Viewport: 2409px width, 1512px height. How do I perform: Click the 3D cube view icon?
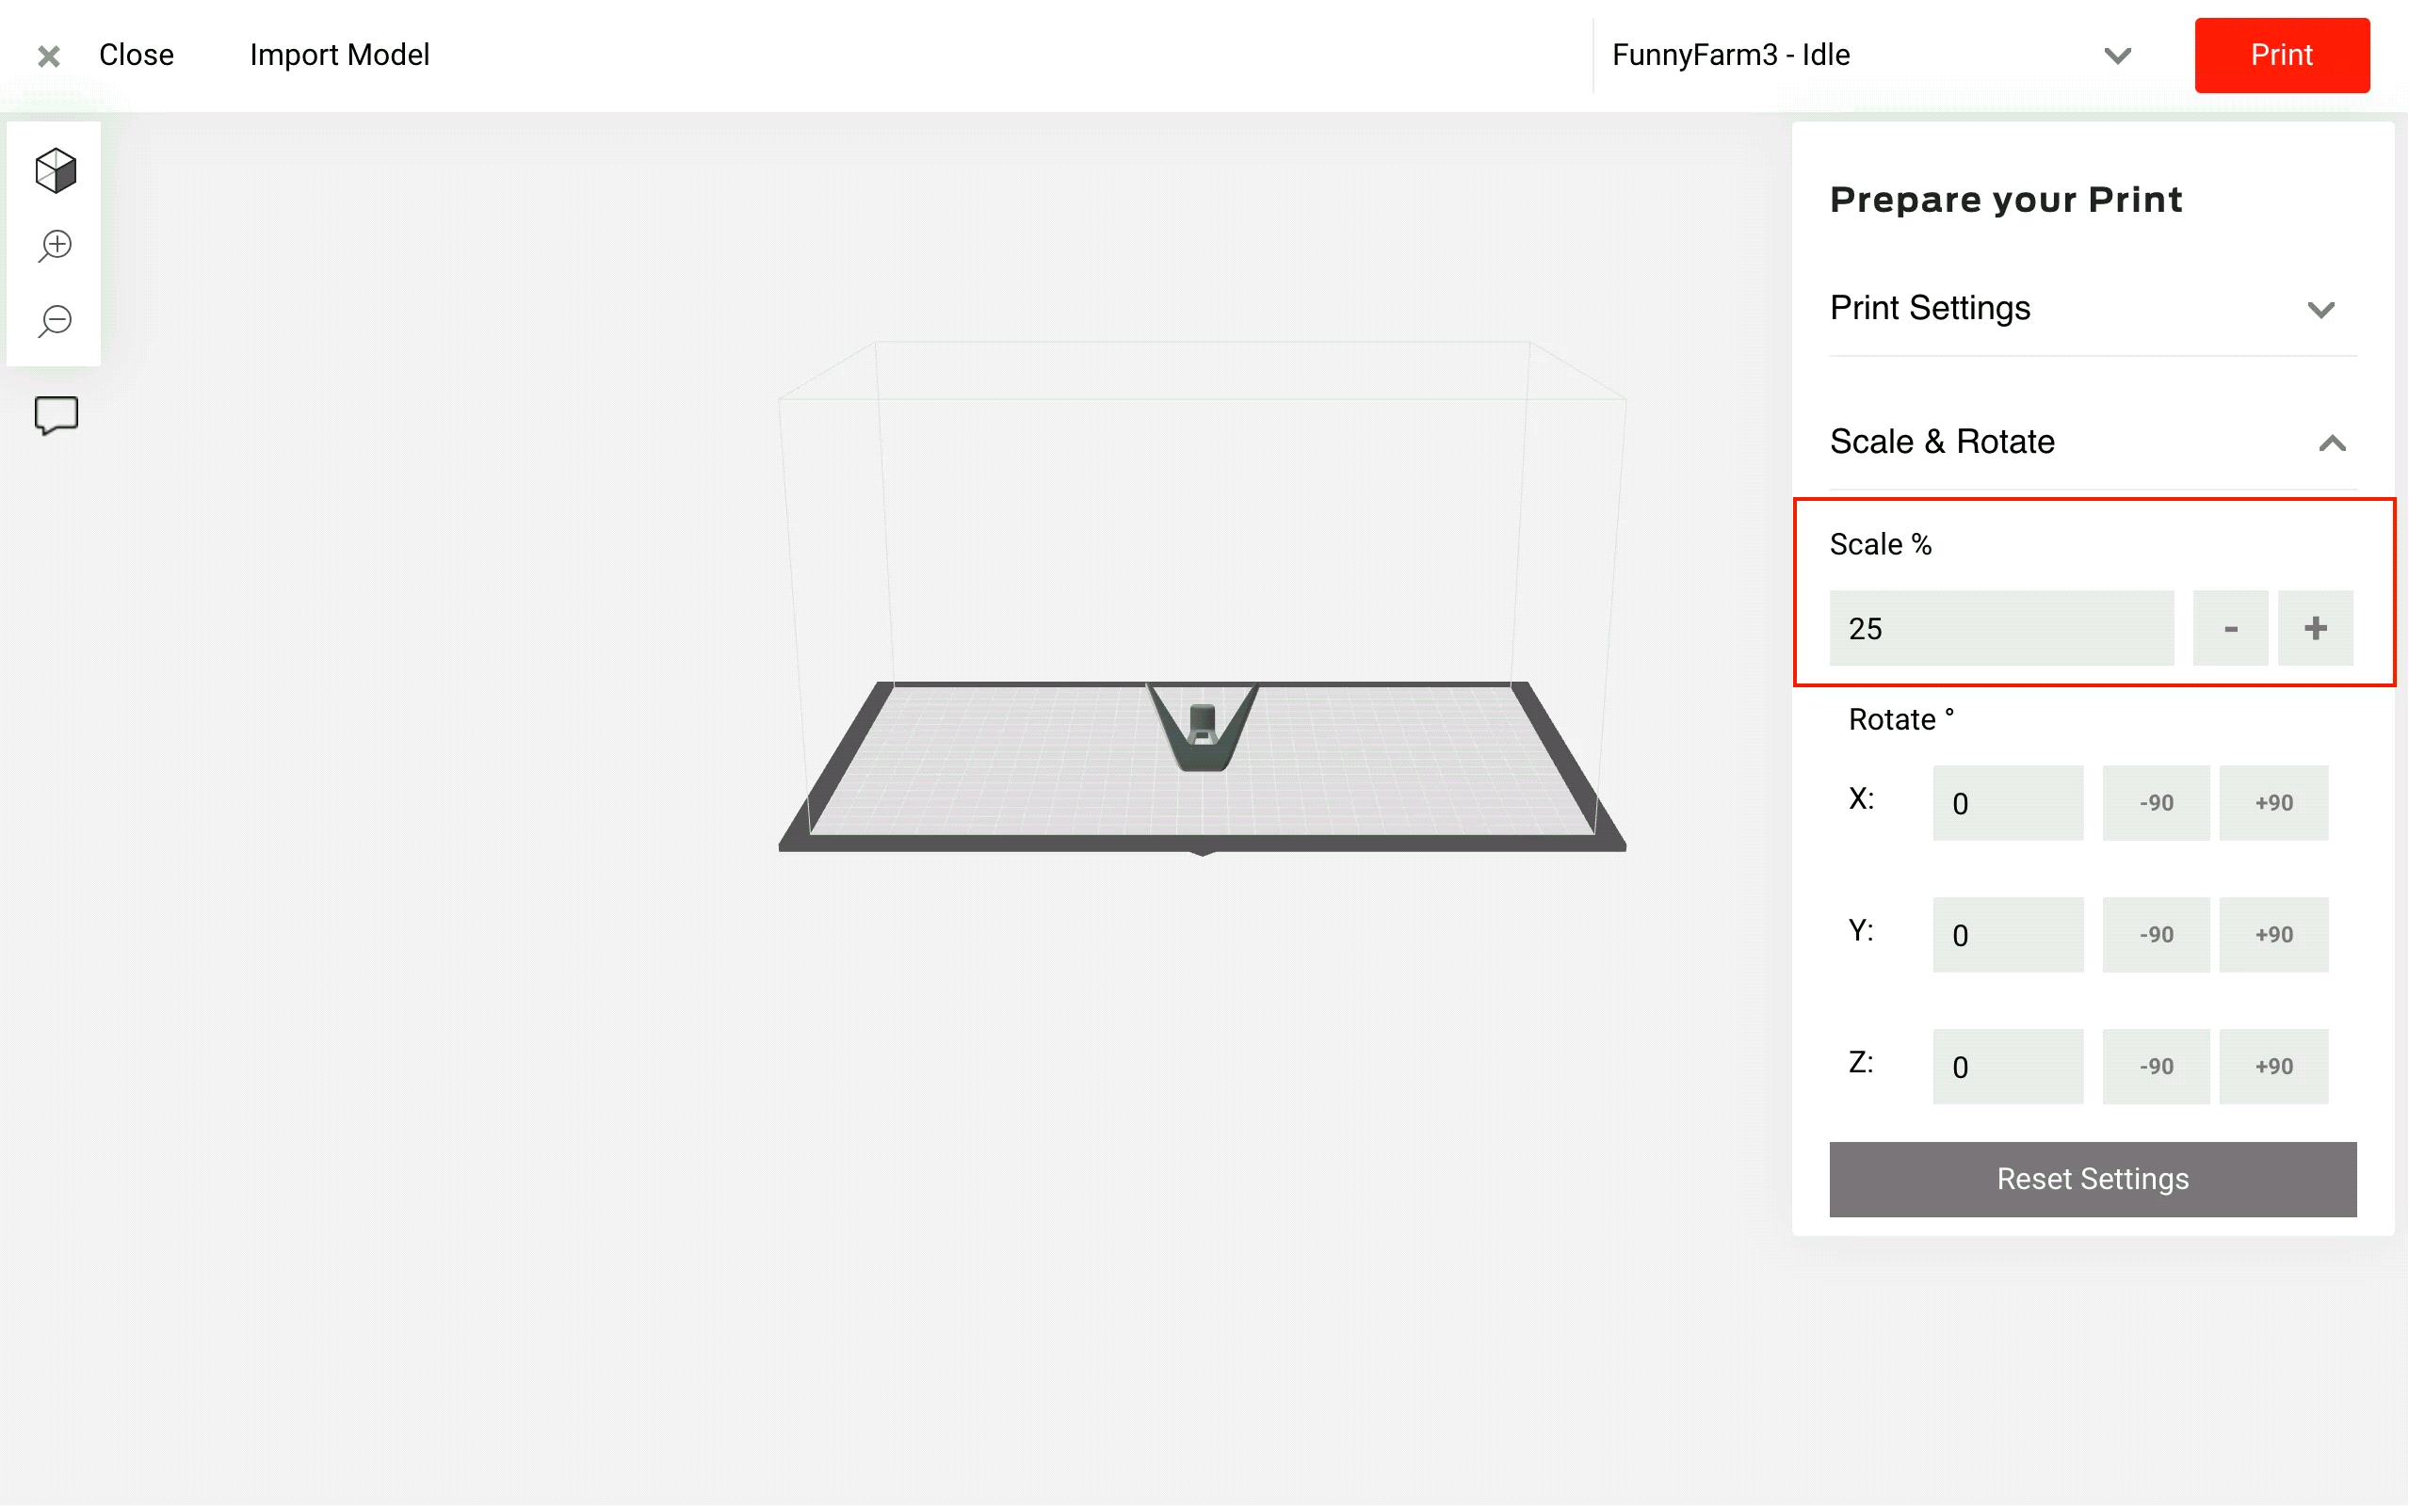click(56, 170)
